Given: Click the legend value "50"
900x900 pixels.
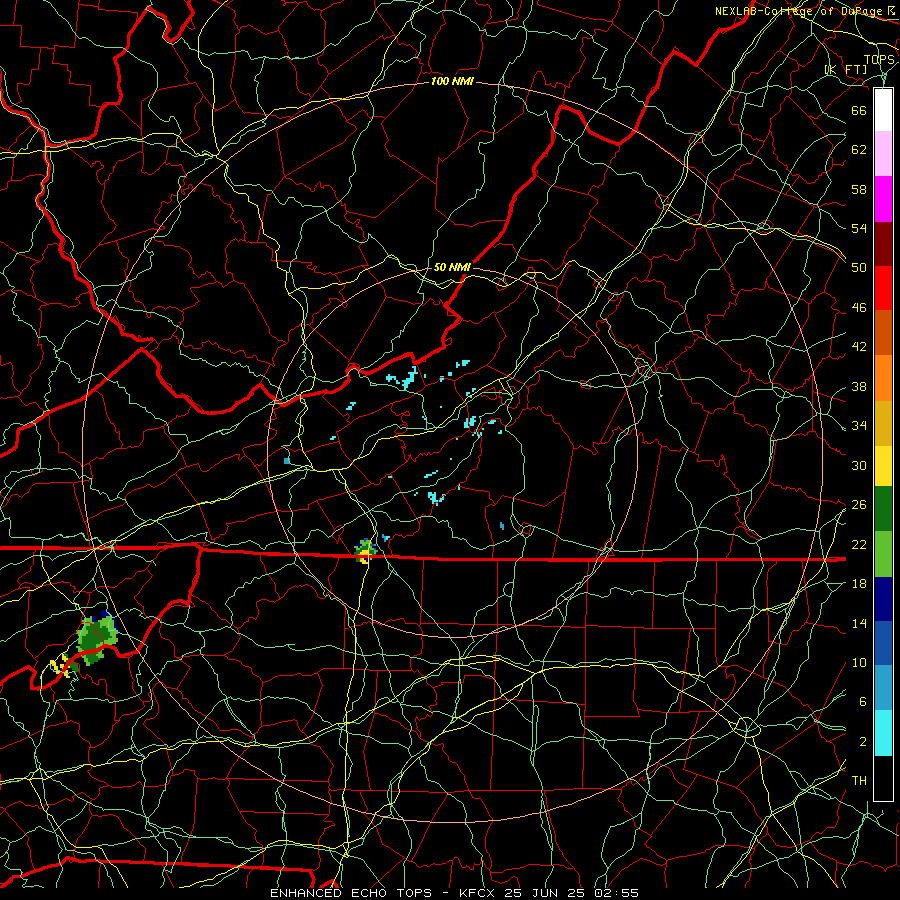Looking at the screenshot, I should (859, 267).
